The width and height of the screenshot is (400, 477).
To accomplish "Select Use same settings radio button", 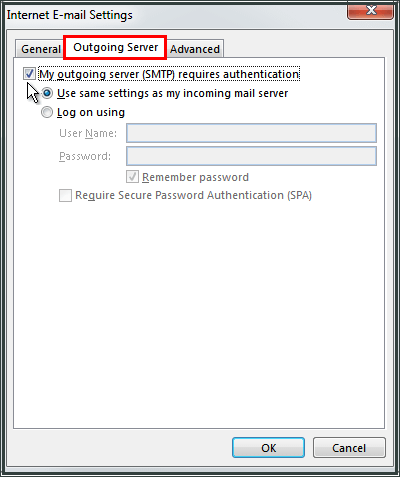I will (x=47, y=93).
